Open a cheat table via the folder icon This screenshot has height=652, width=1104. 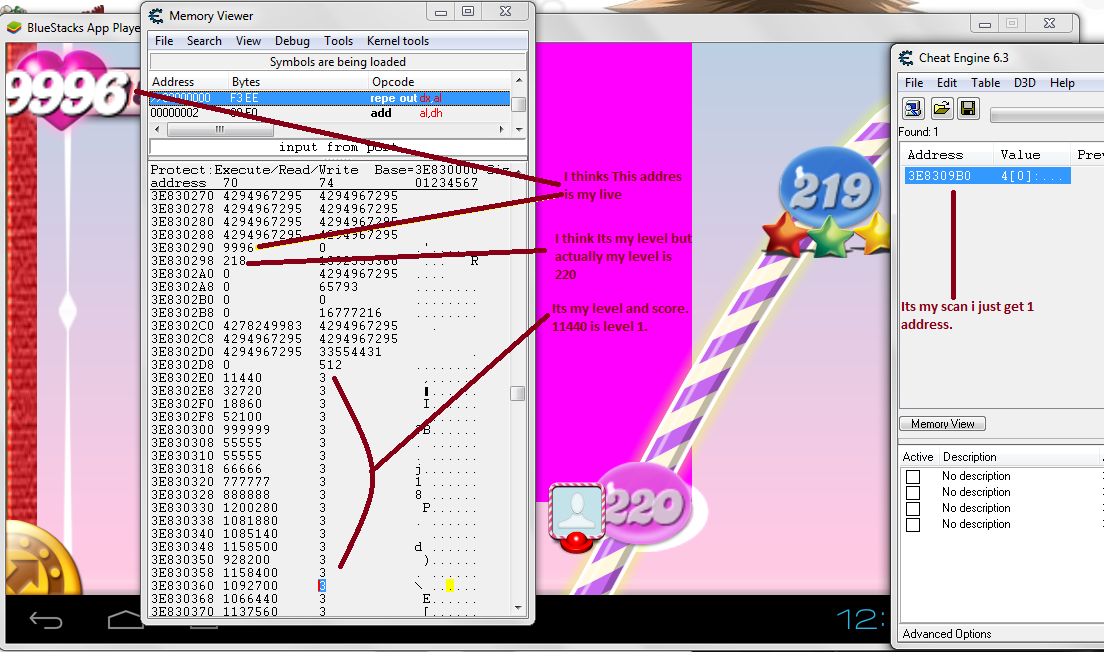tap(941, 108)
